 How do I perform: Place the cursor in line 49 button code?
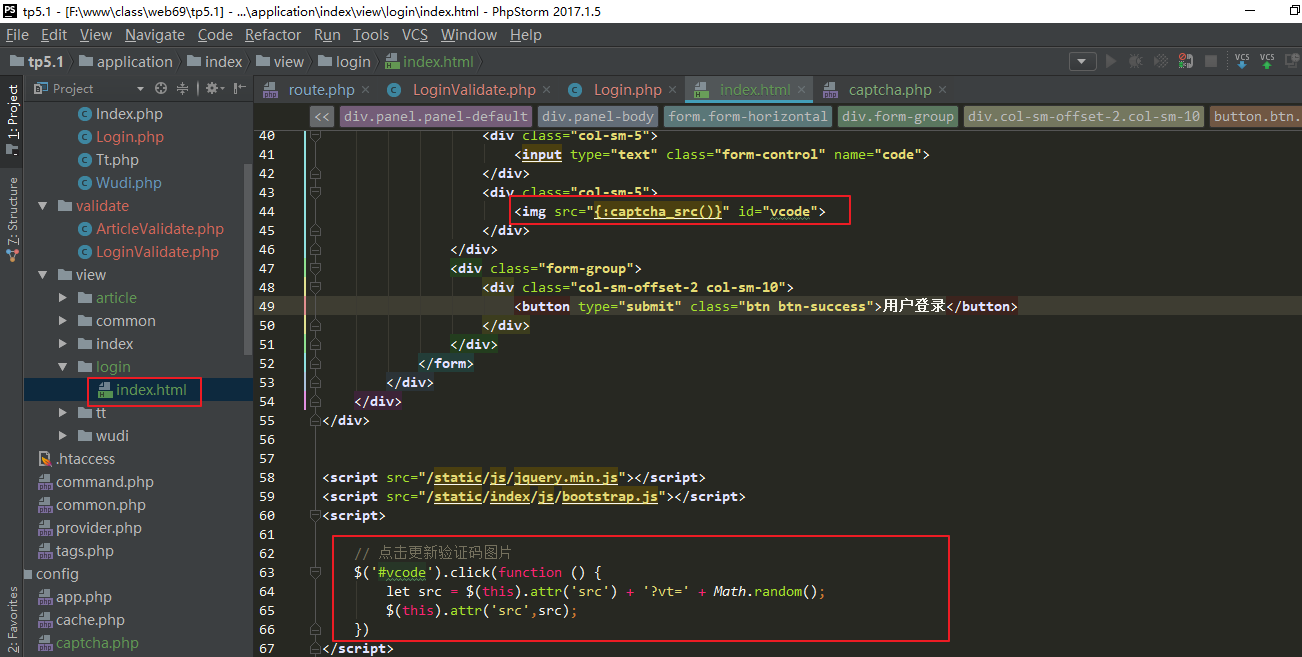765,306
